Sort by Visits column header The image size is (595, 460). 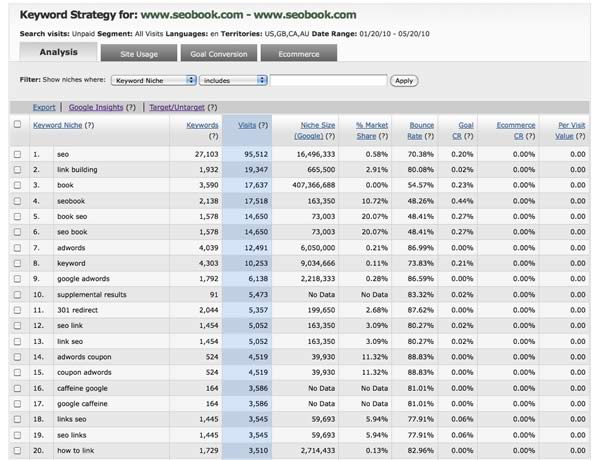click(x=247, y=125)
